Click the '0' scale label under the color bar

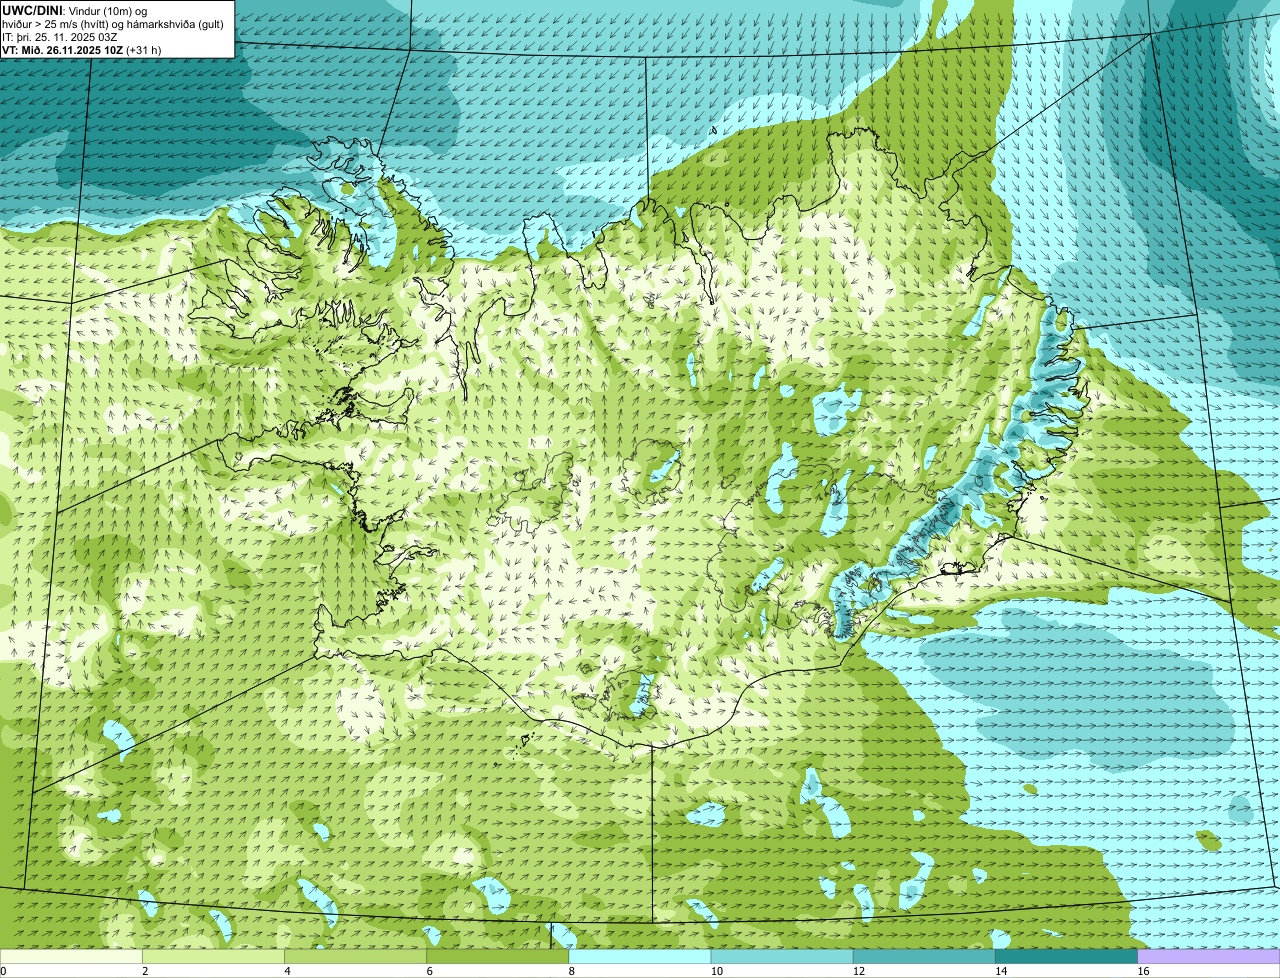tap(4, 971)
